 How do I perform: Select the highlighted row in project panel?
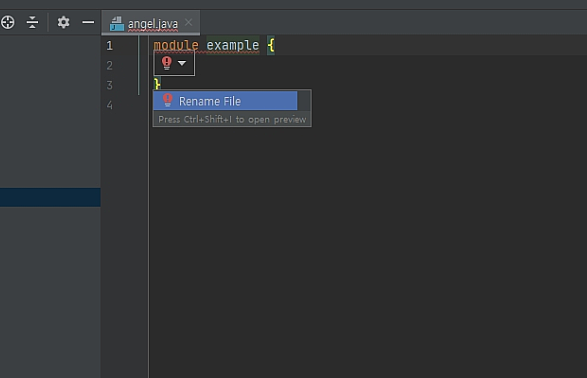pyautogui.click(x=50, y=197)
